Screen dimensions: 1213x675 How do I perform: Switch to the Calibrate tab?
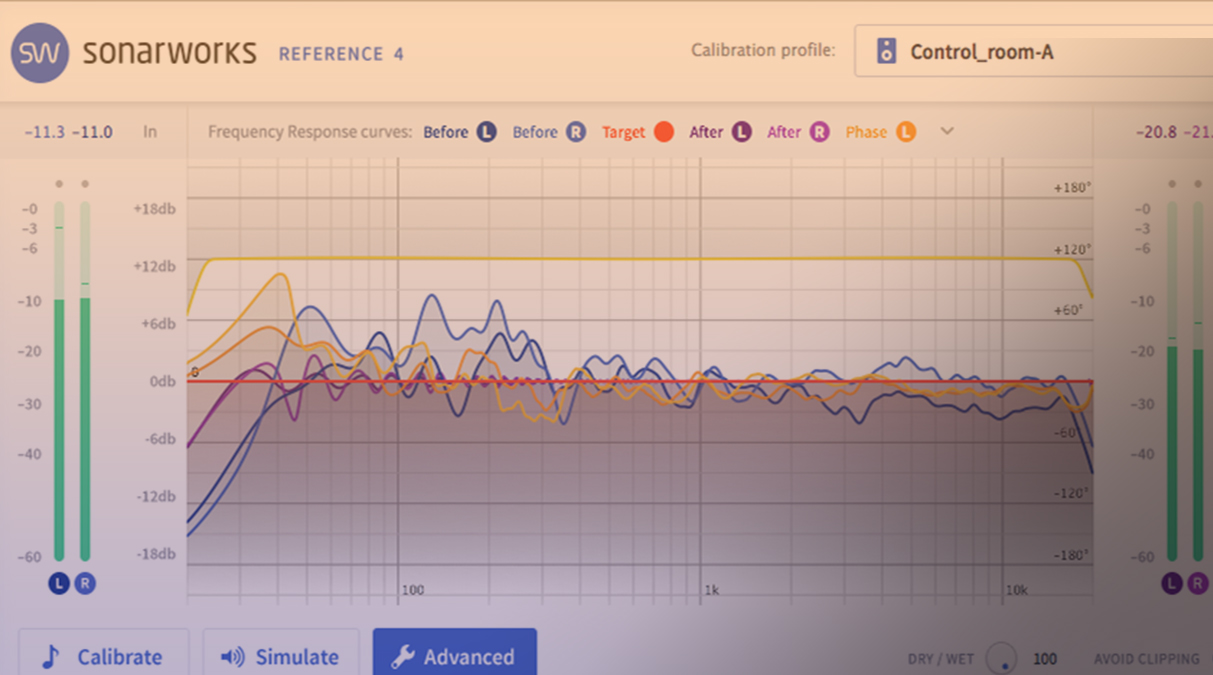point(104,657)
